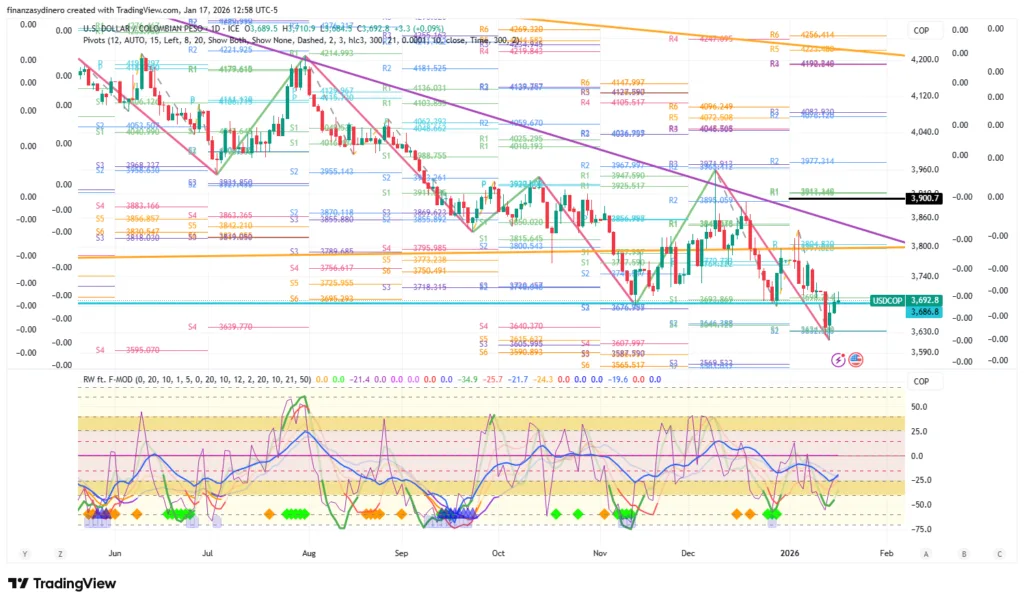
Task: Click the USDCOP symbol price tag
Action: click(x=888, y=299)
